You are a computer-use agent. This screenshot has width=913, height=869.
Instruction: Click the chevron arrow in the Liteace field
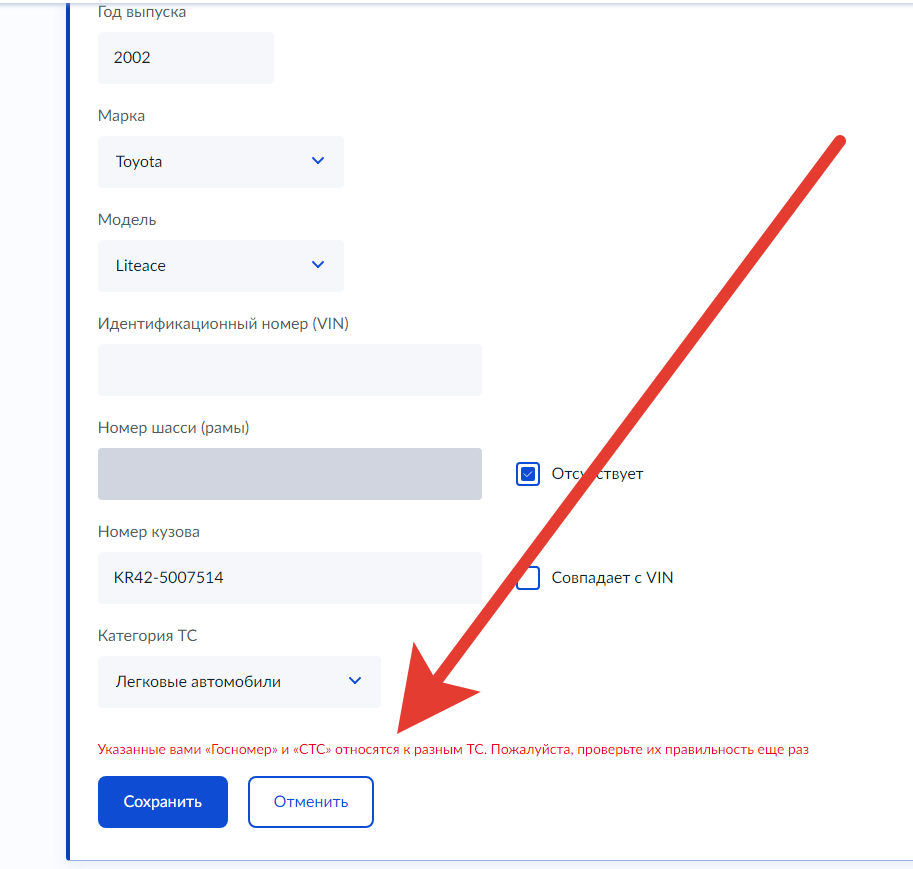coord(318,265)
